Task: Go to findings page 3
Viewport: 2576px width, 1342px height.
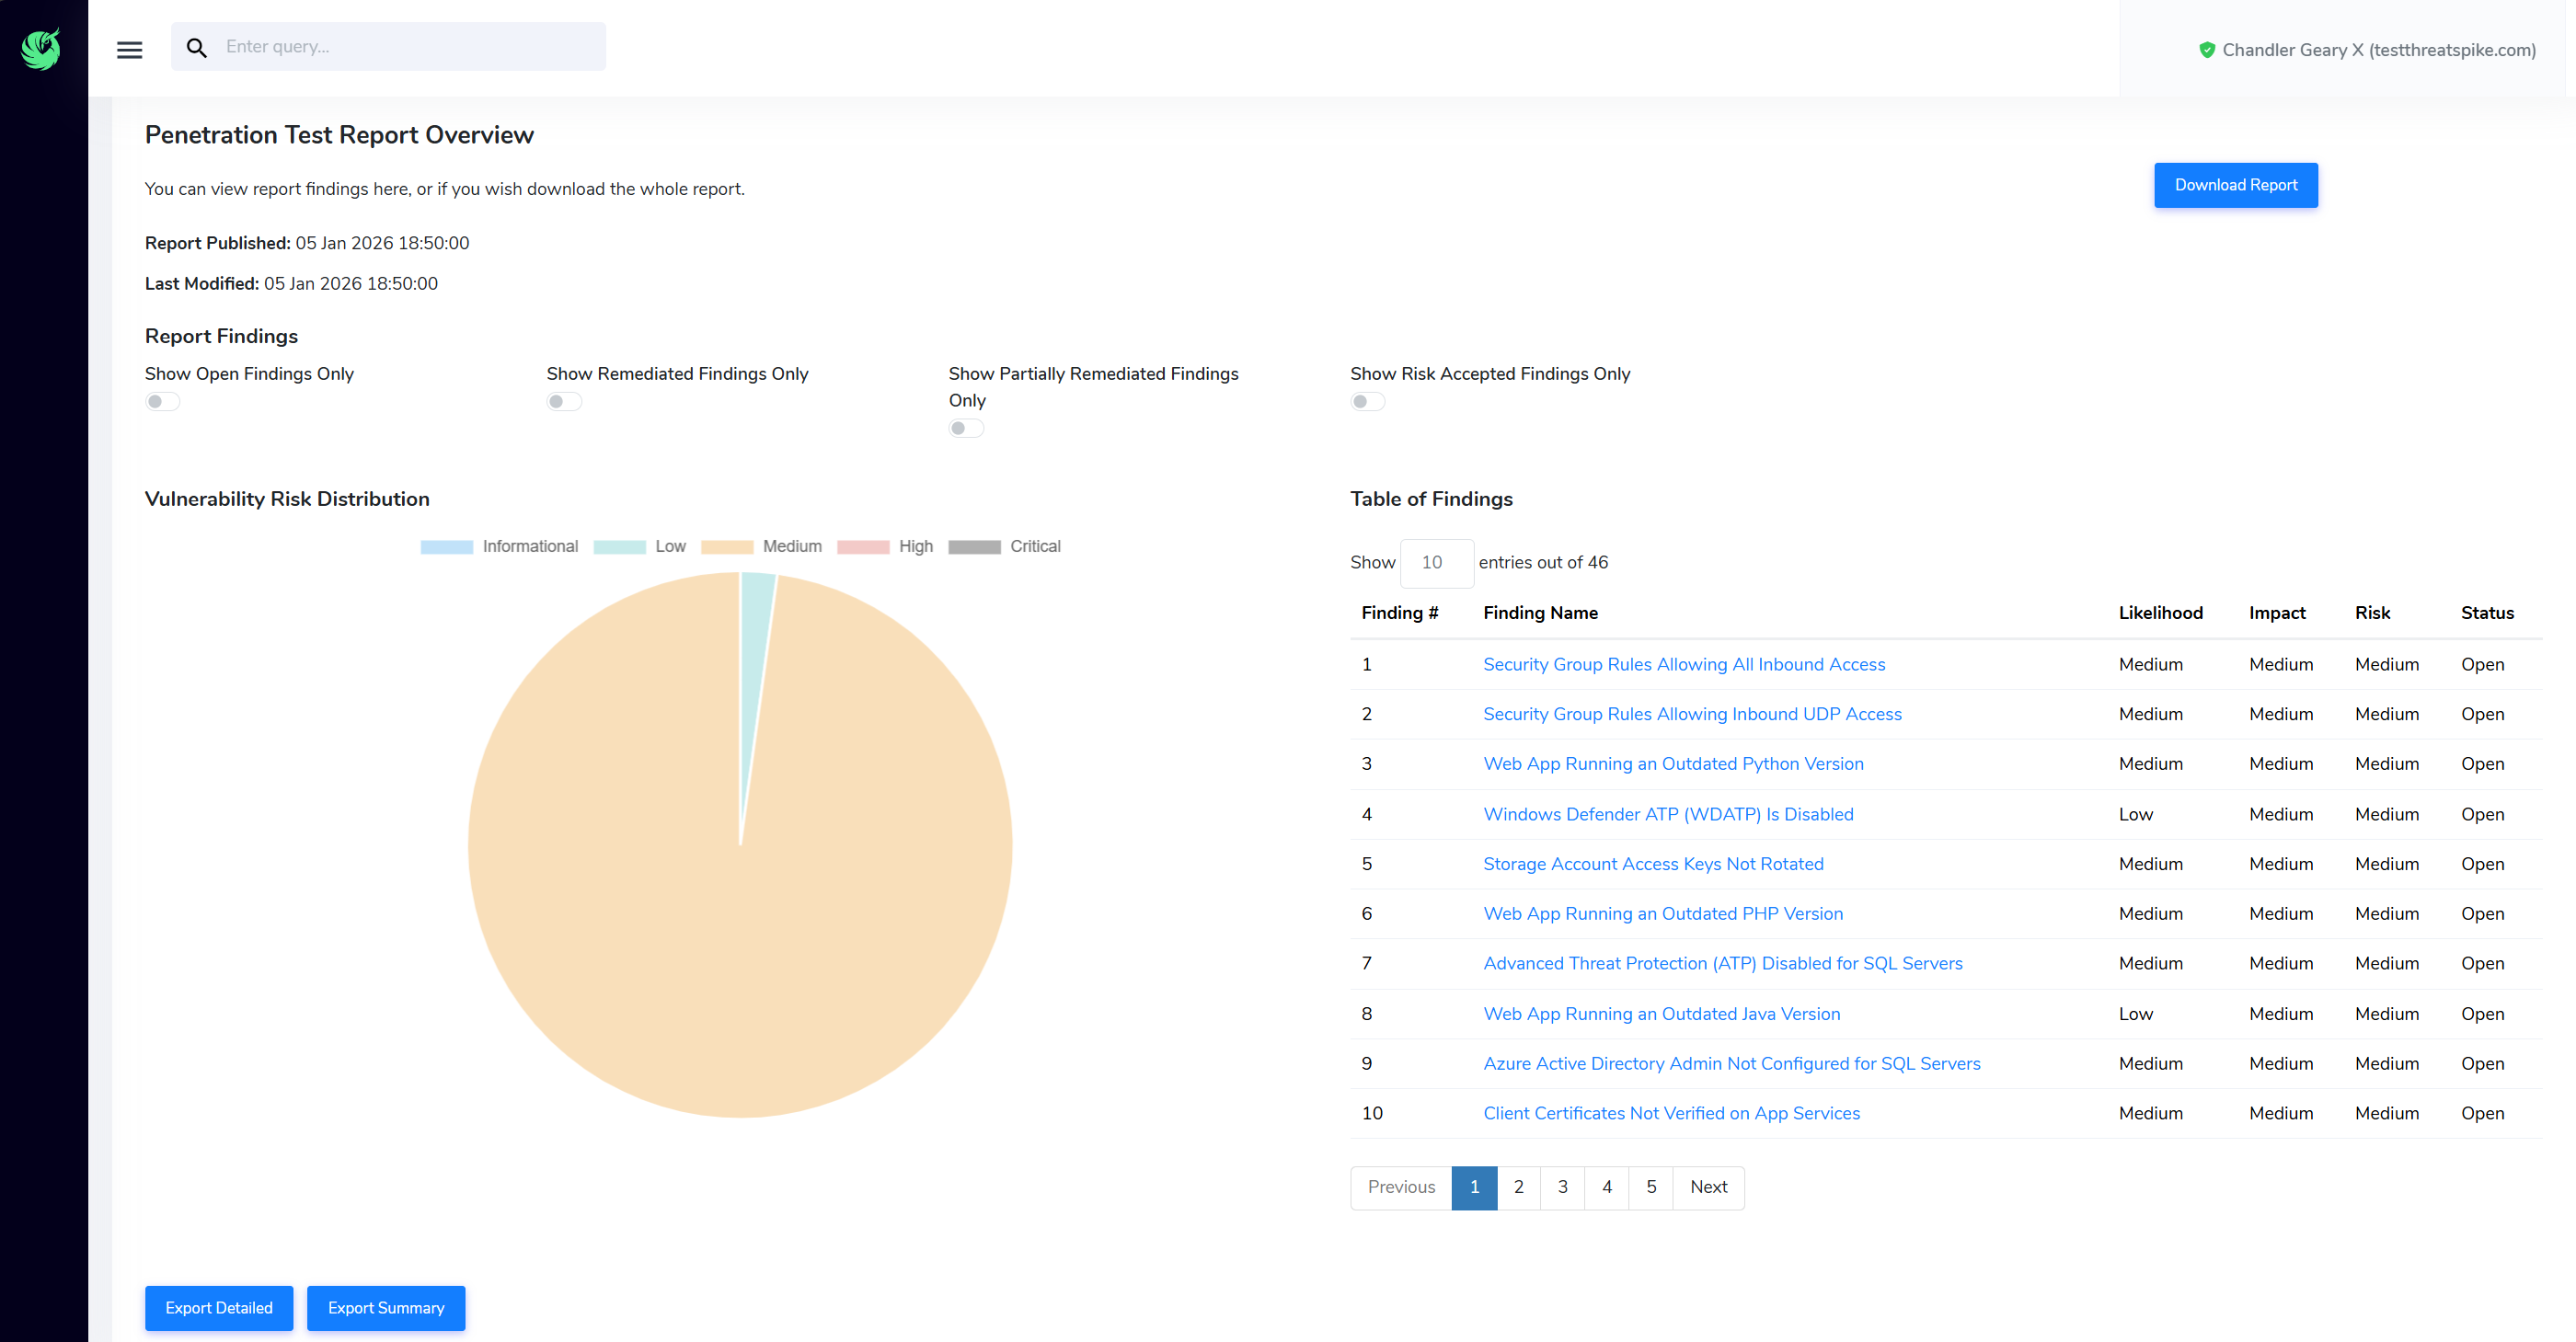Action: coord(1562,1187)
